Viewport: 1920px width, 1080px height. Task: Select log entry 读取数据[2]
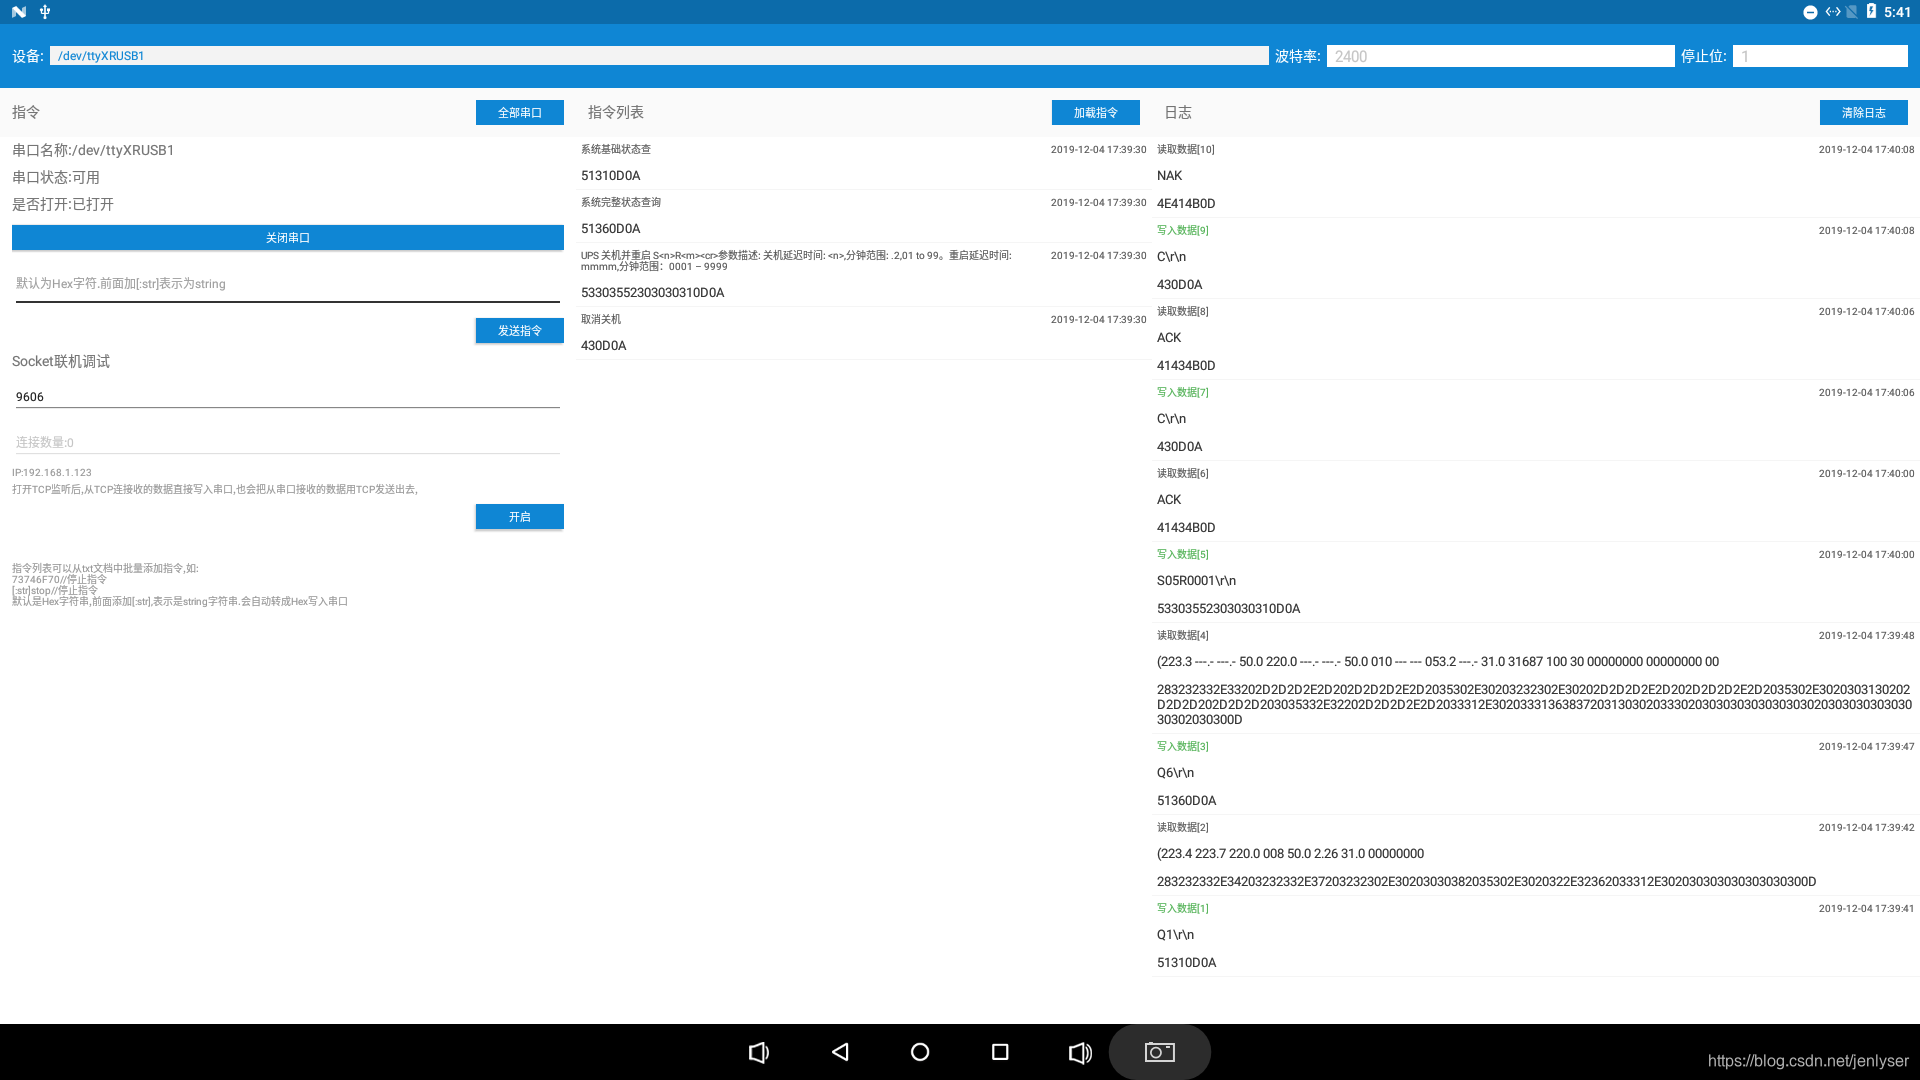tap(1536, 855)
